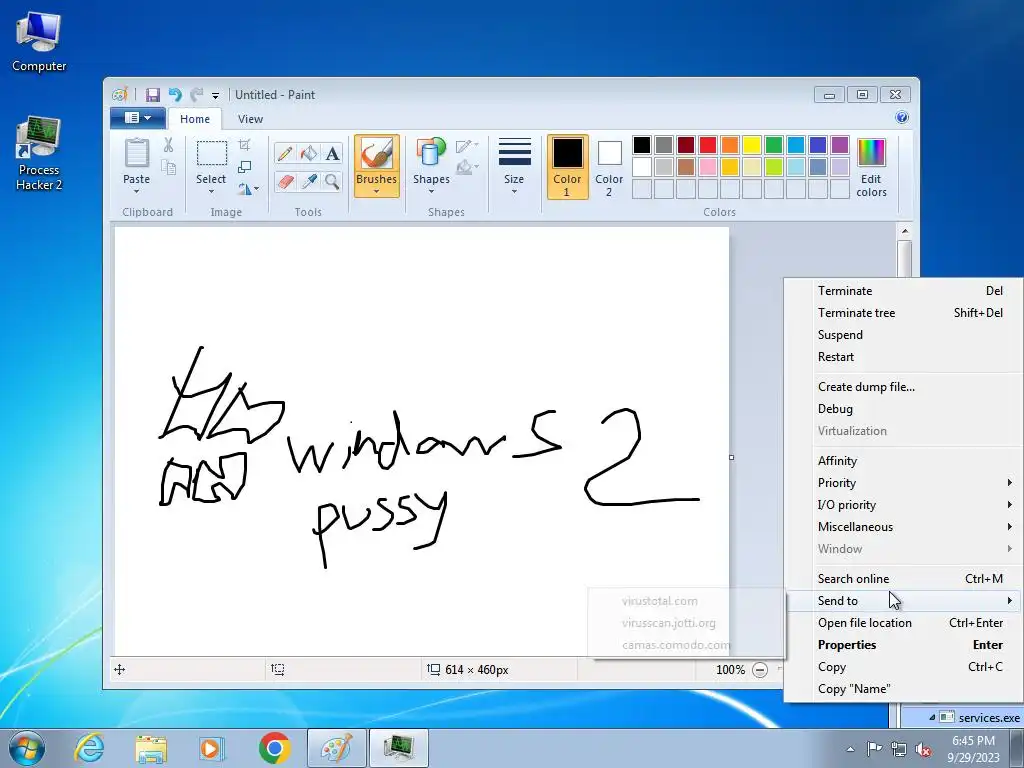1024x768 pixels.
Task: Choose Terminate in the context menu
Action: tap(904, 291)
